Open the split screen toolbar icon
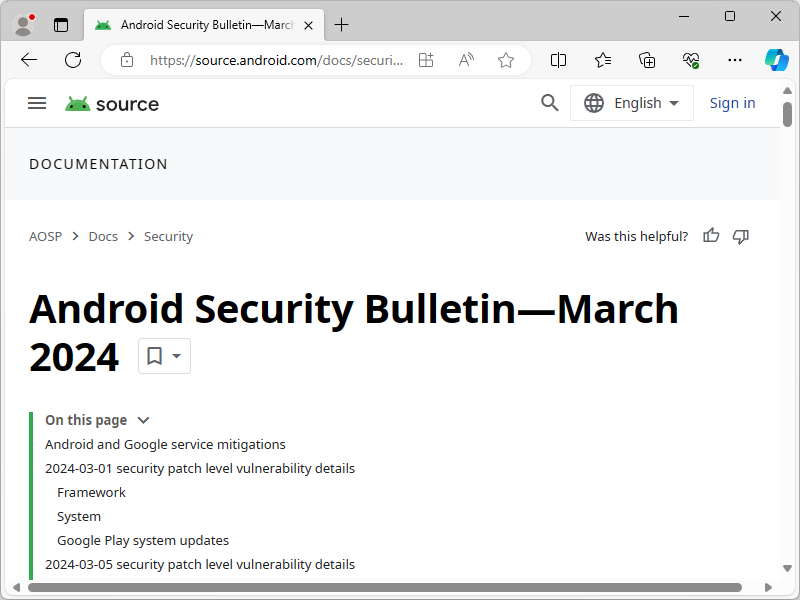800x600 pixels. pyautogui.click(x=559, y=60)
